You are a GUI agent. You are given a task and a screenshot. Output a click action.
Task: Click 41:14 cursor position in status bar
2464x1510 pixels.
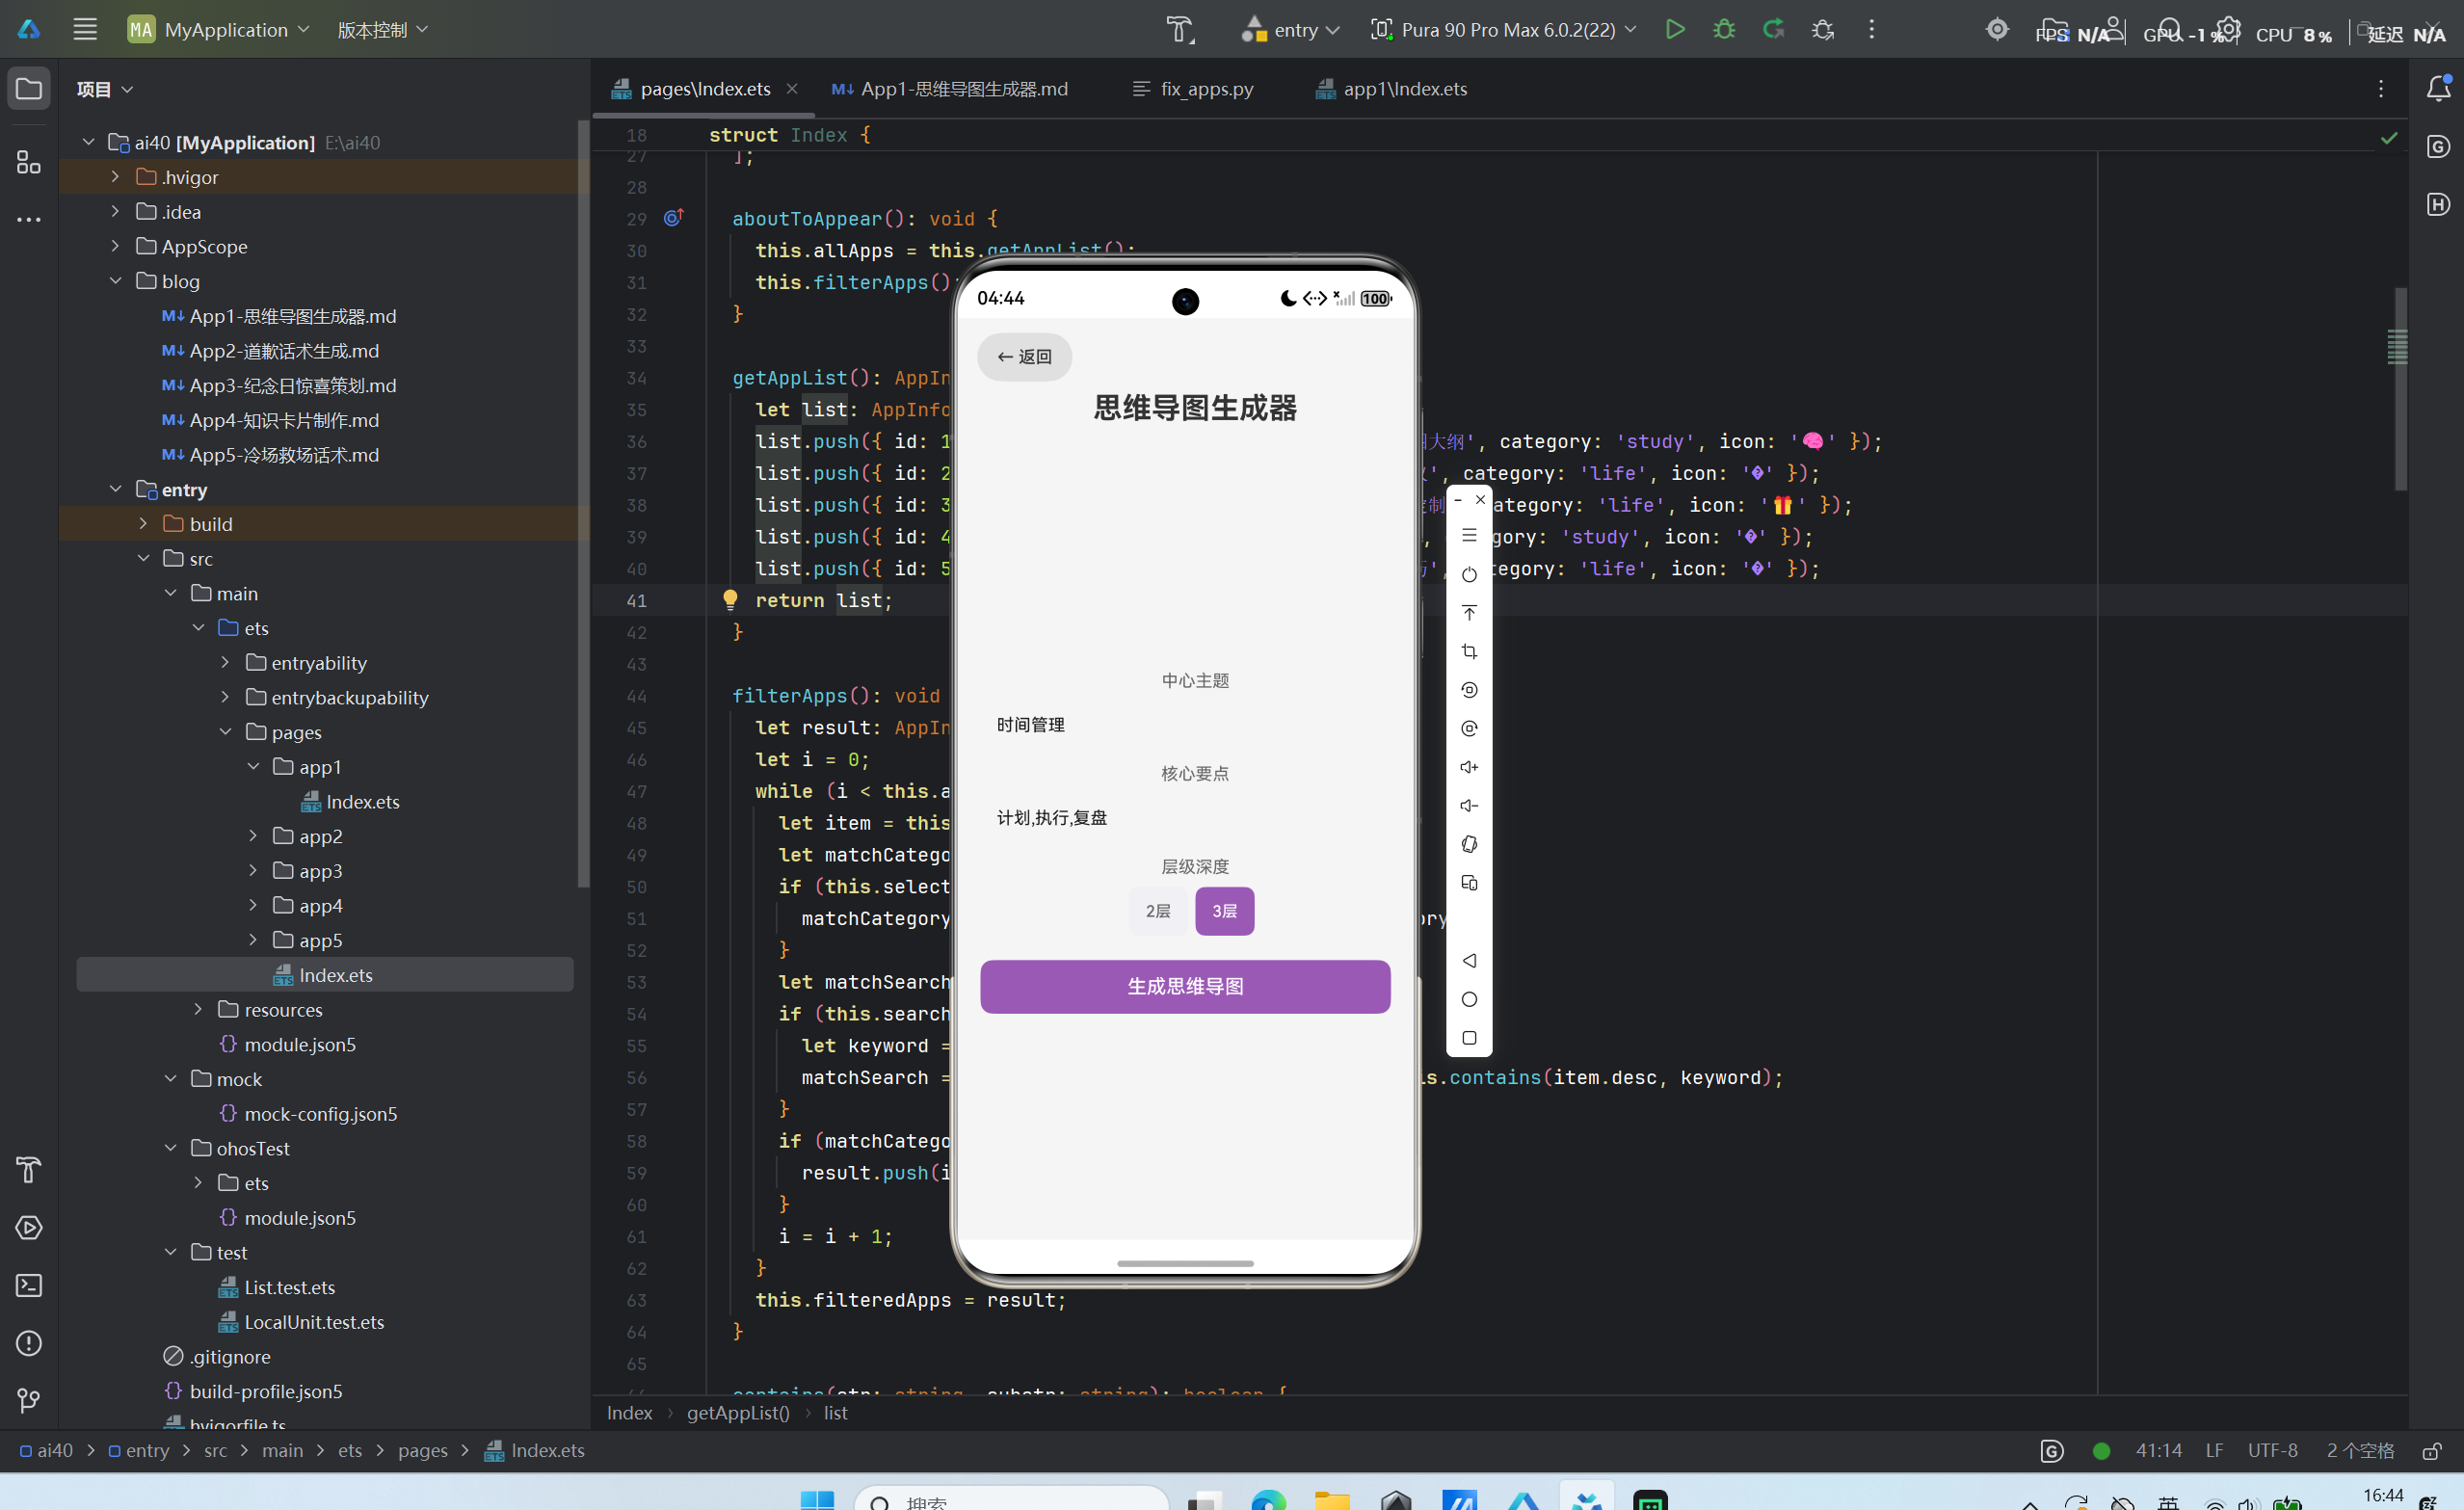coord(2159,1451)
